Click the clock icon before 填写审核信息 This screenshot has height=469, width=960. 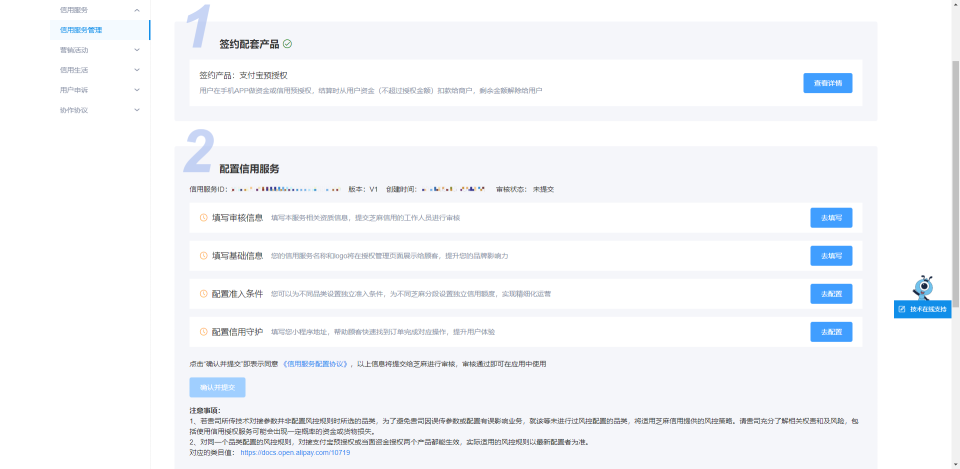(x=204, y=217)
